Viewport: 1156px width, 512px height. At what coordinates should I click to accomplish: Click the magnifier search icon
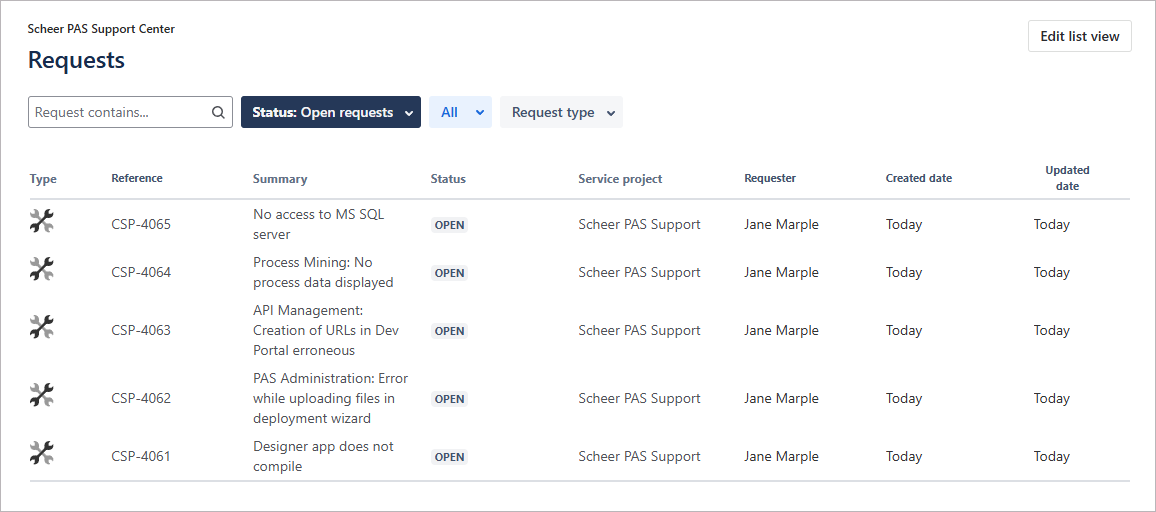218,113
